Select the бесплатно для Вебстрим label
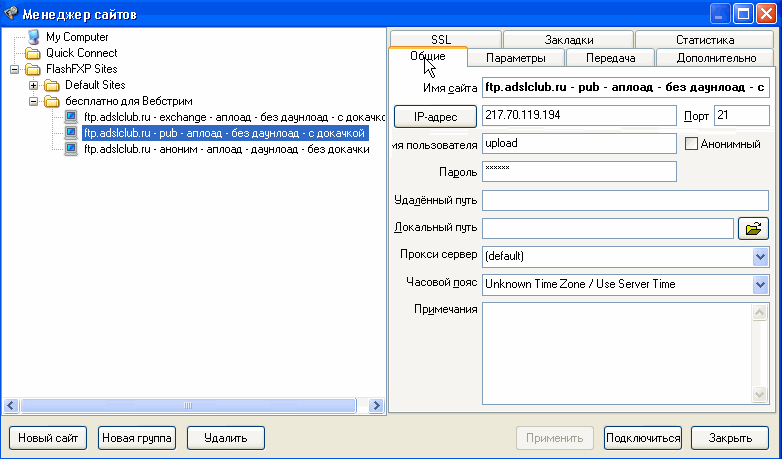Viewport: 782px width, 459px height. (129, 101)
